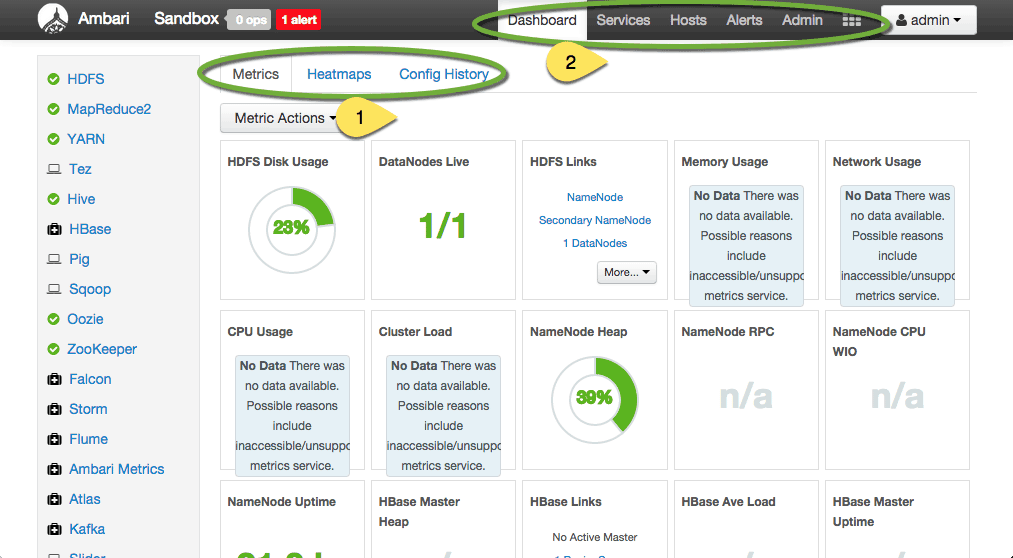Click the Ambari title text
This screenshot has height=558, width=1013.
[x=103, y=19]
